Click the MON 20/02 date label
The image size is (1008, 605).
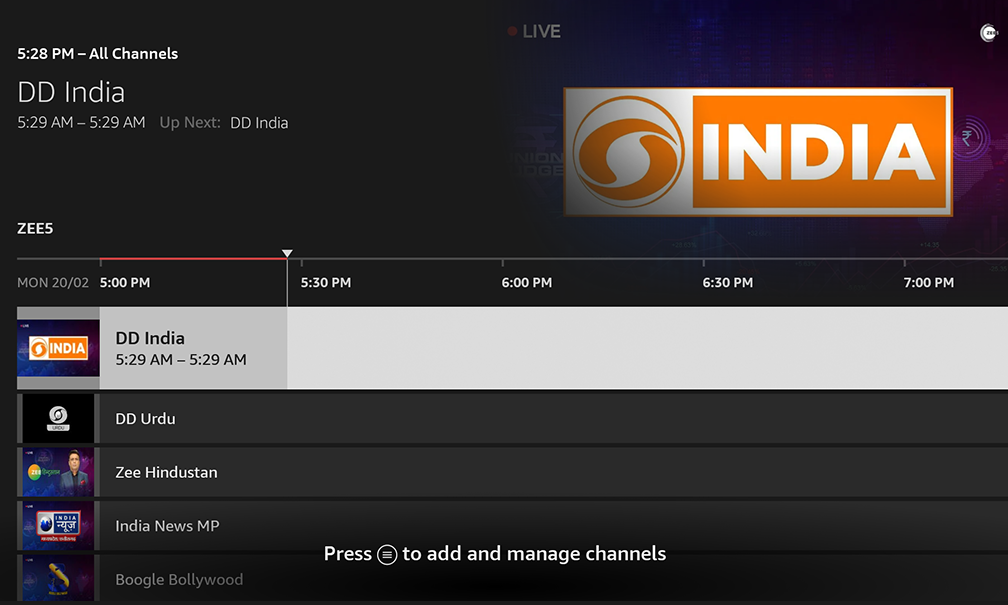[53, 282]
